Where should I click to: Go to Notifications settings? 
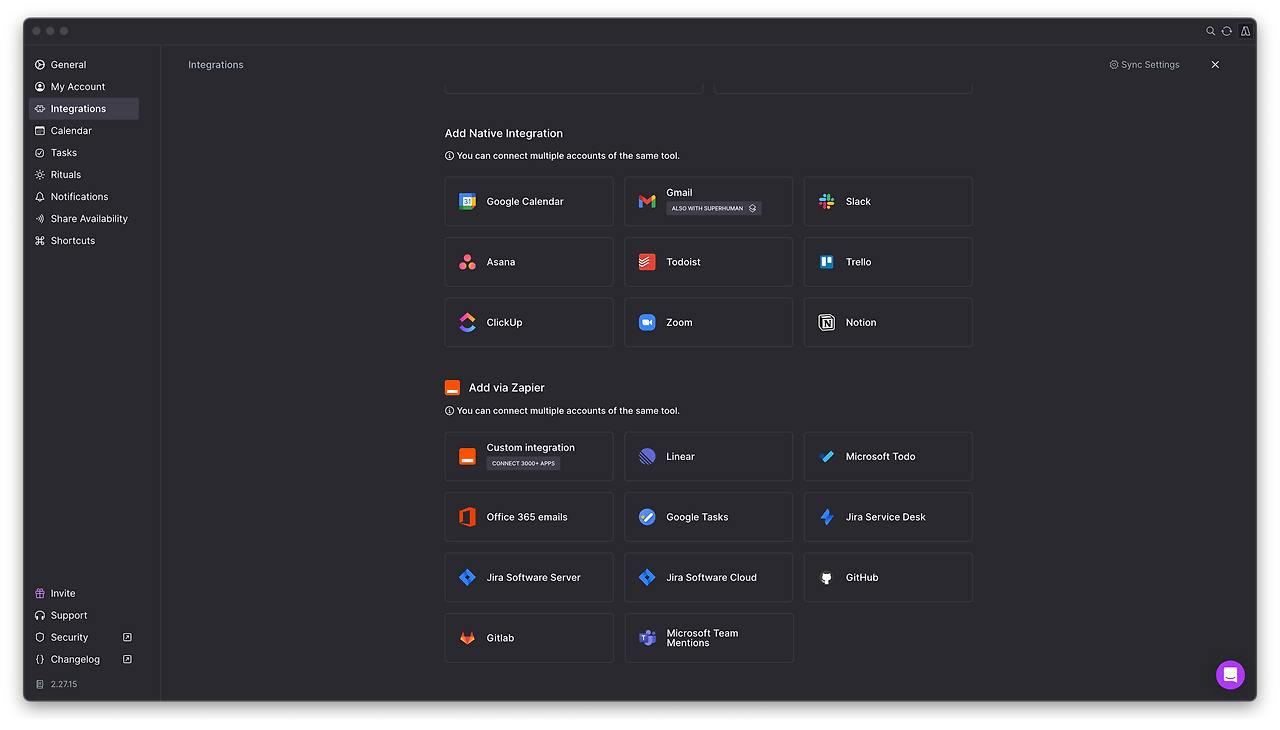point(84,197)
